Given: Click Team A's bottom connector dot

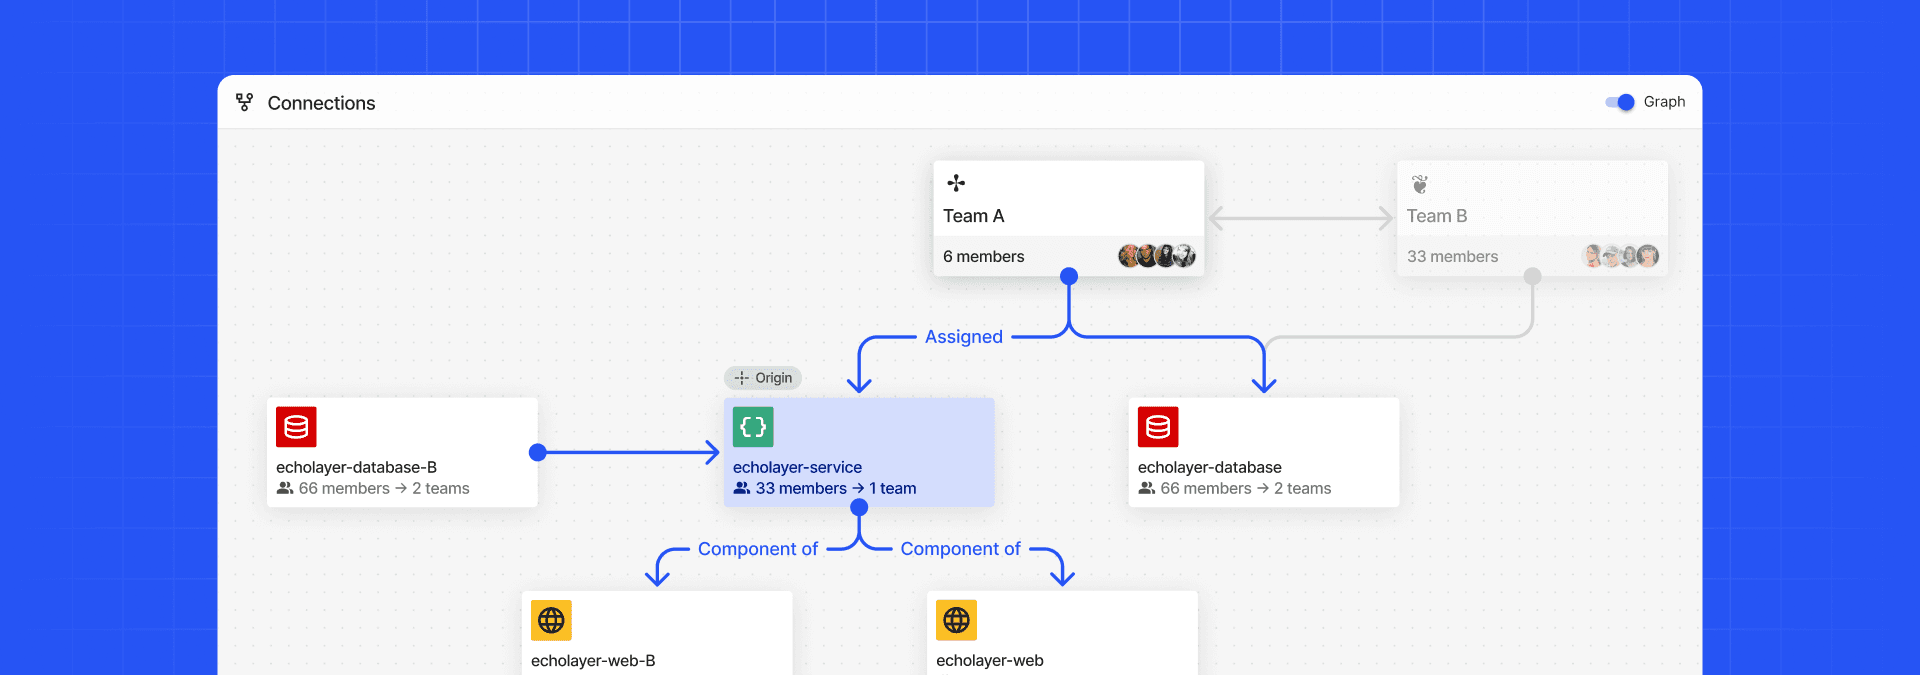Looking at the screenshot, I should click(1069, 276).
